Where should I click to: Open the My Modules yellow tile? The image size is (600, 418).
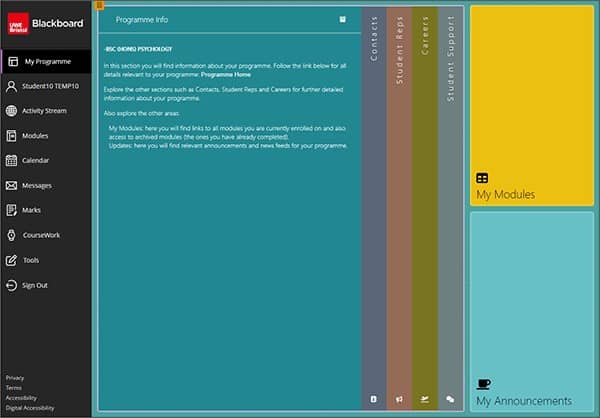(x=532, y=106)
